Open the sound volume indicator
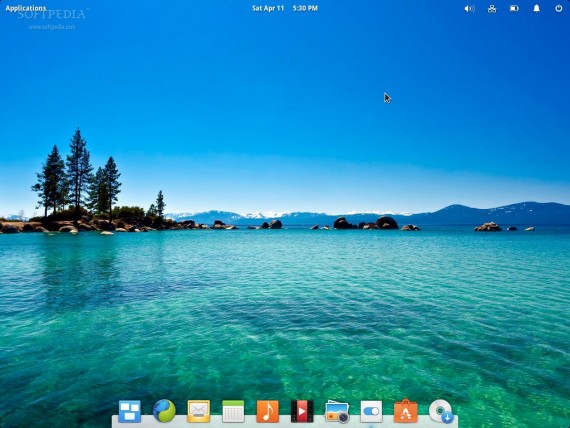The width and height of the screenshot is (570, 428). click(469, 8)
